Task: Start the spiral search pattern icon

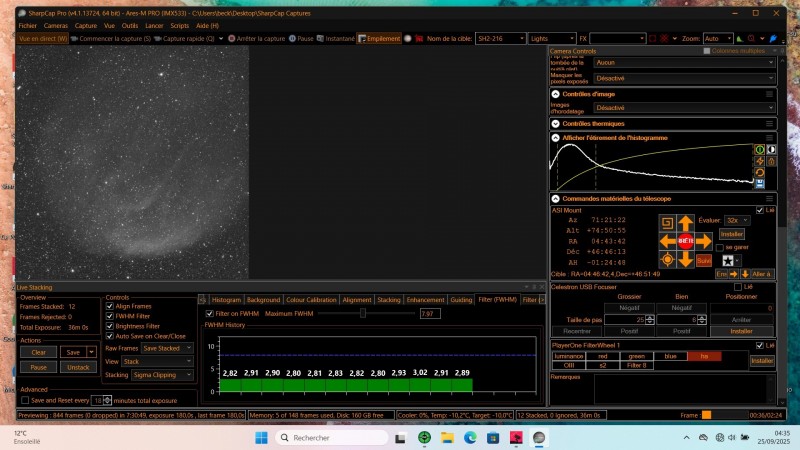Action: (x=667, y=223)
